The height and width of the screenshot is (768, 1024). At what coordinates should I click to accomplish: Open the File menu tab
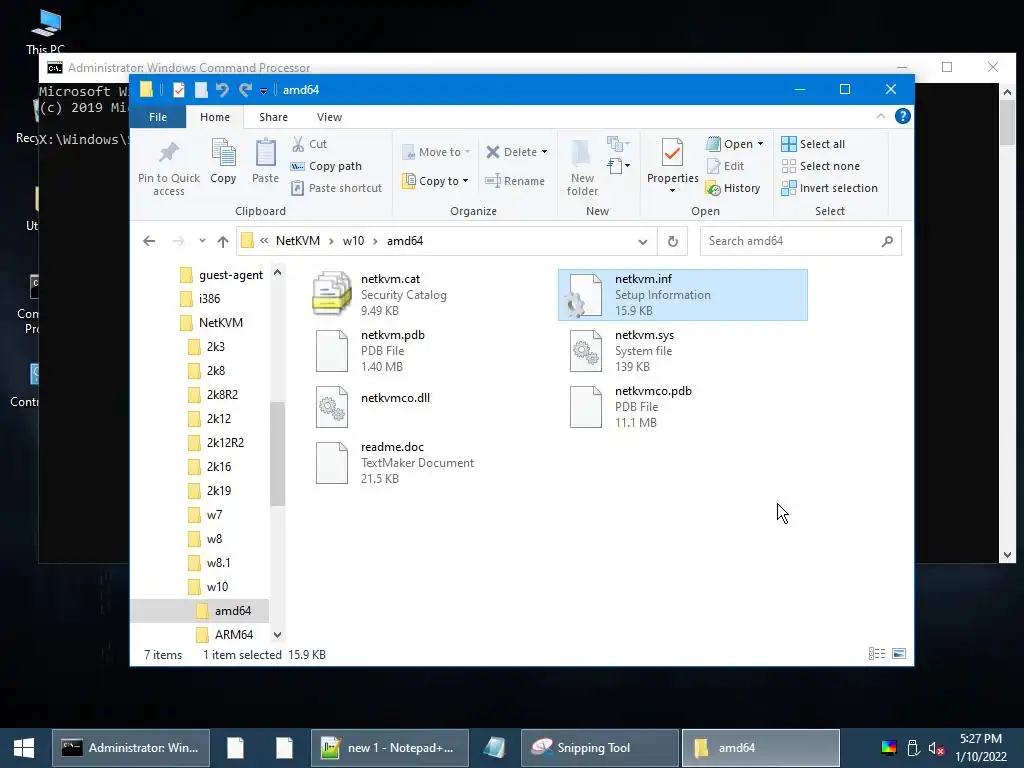(158, 117)
